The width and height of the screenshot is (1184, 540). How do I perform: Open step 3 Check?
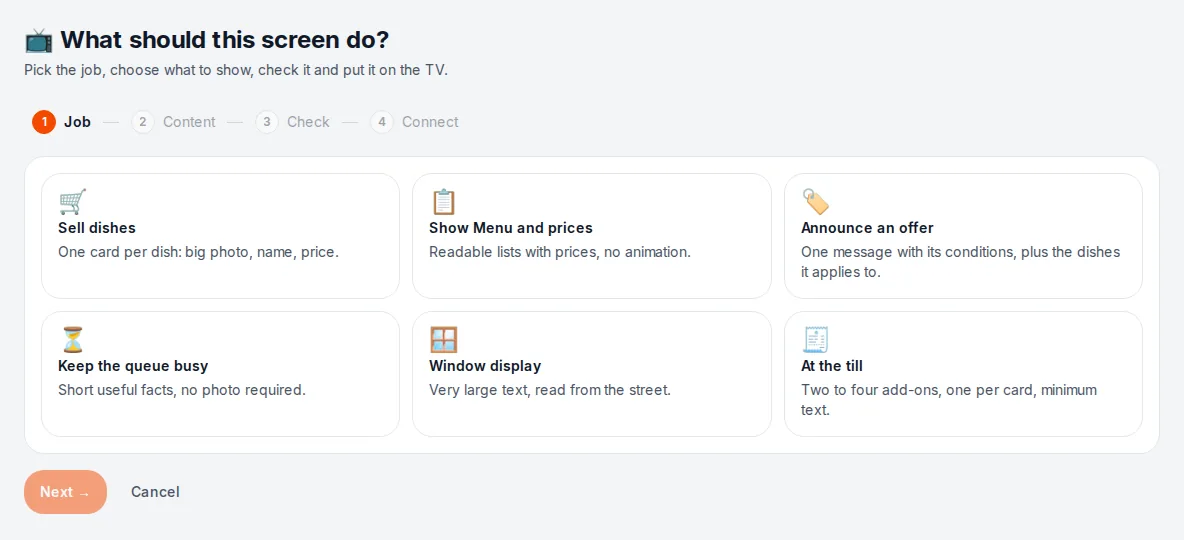[293, 122]
